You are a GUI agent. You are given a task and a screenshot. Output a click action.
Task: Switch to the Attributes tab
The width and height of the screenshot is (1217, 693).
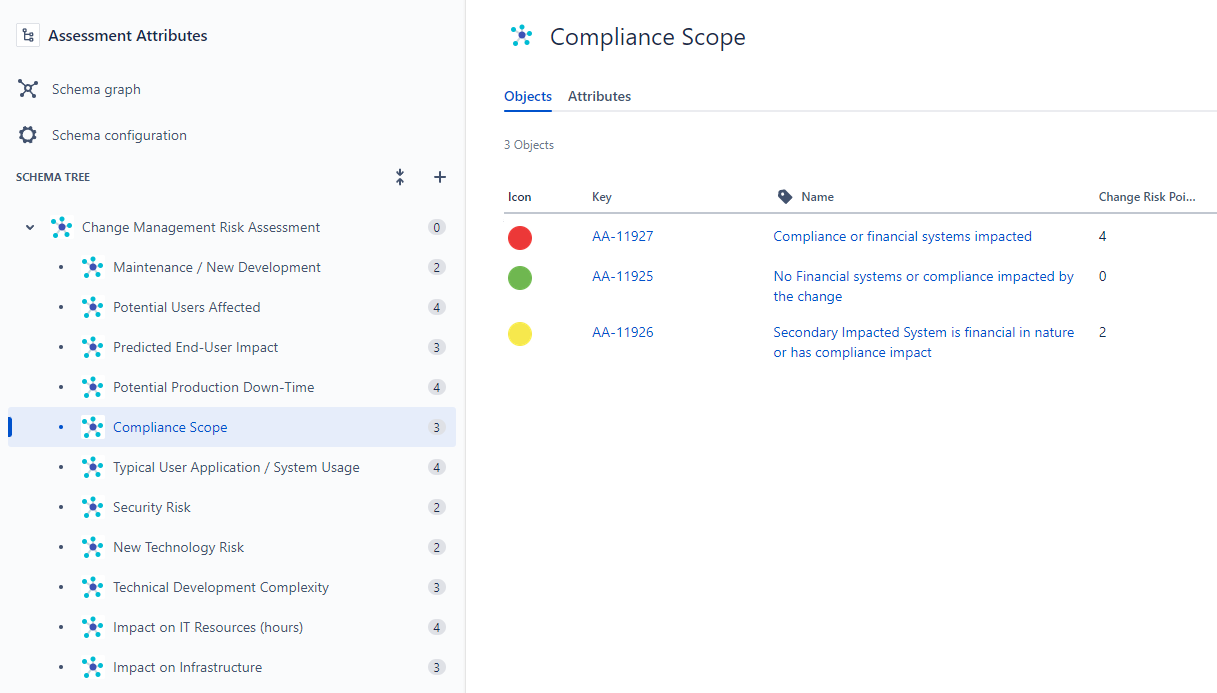pyautogui.click(x=599, y=96)
